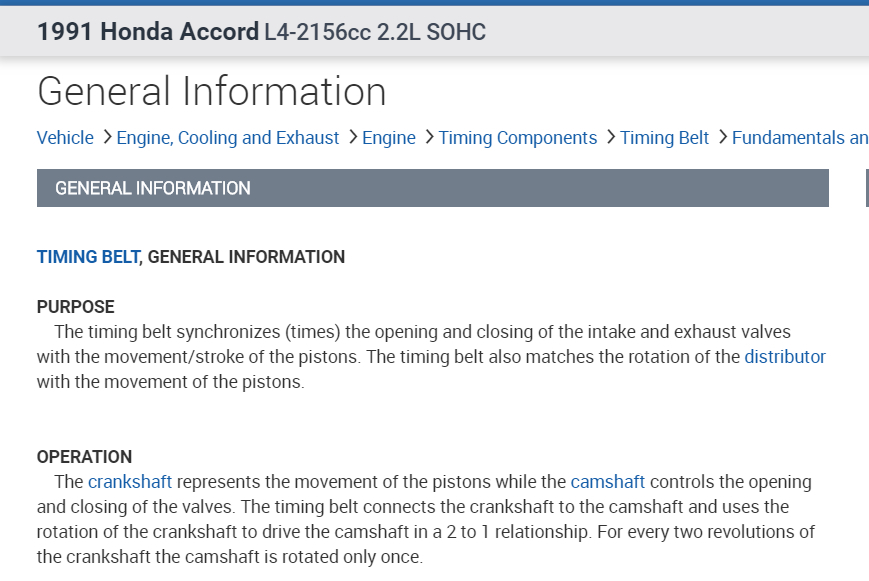This screenshot has height=581, width=869.
Task: Click the L4-2156cc 2.2L SOHC engine label
Action: [375, 32]
